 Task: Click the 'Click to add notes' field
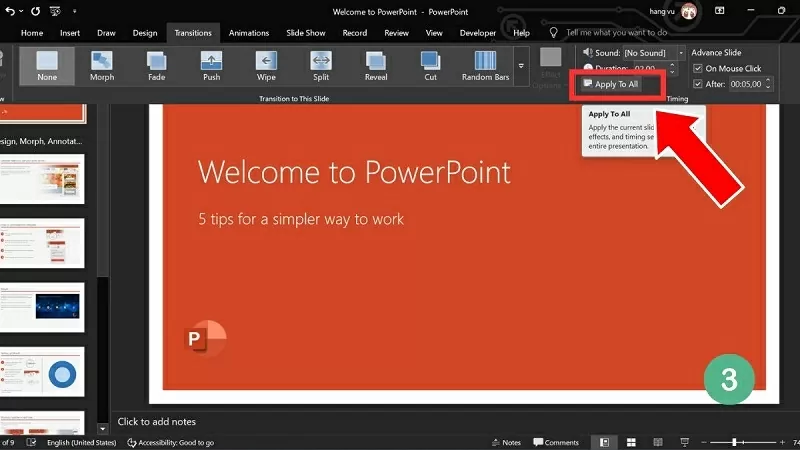pyautogui.click(x=157, y=422)
